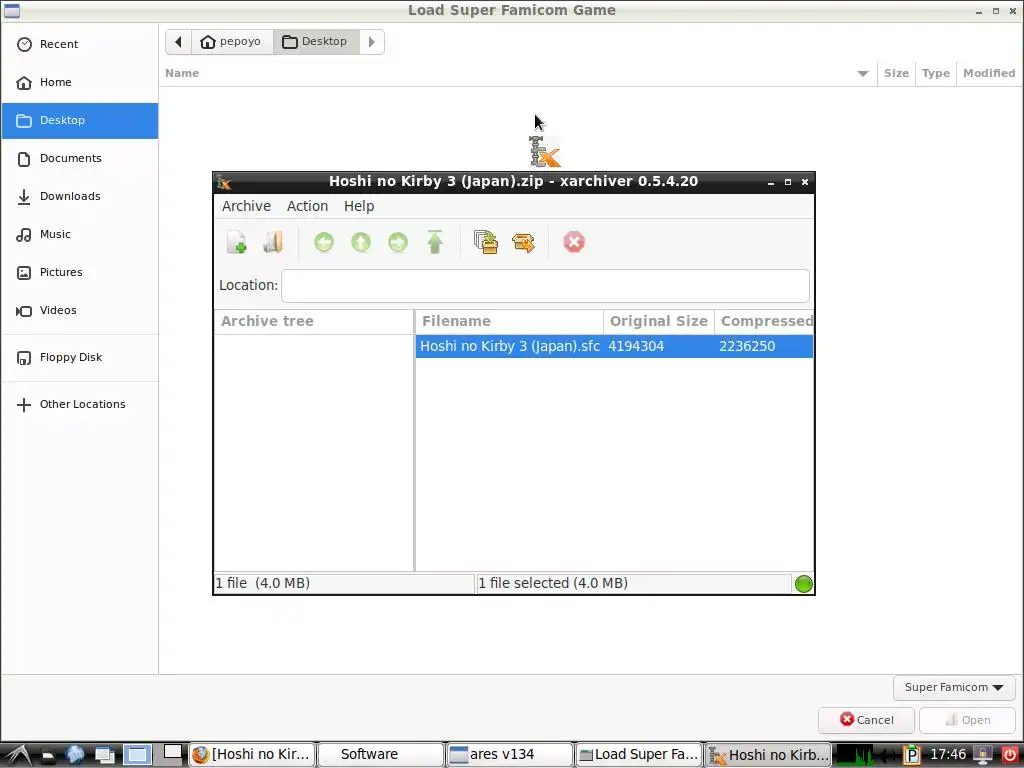Click the Archive tree panel header
This screenshot has height=768, width=1024.
pos(313,321)
